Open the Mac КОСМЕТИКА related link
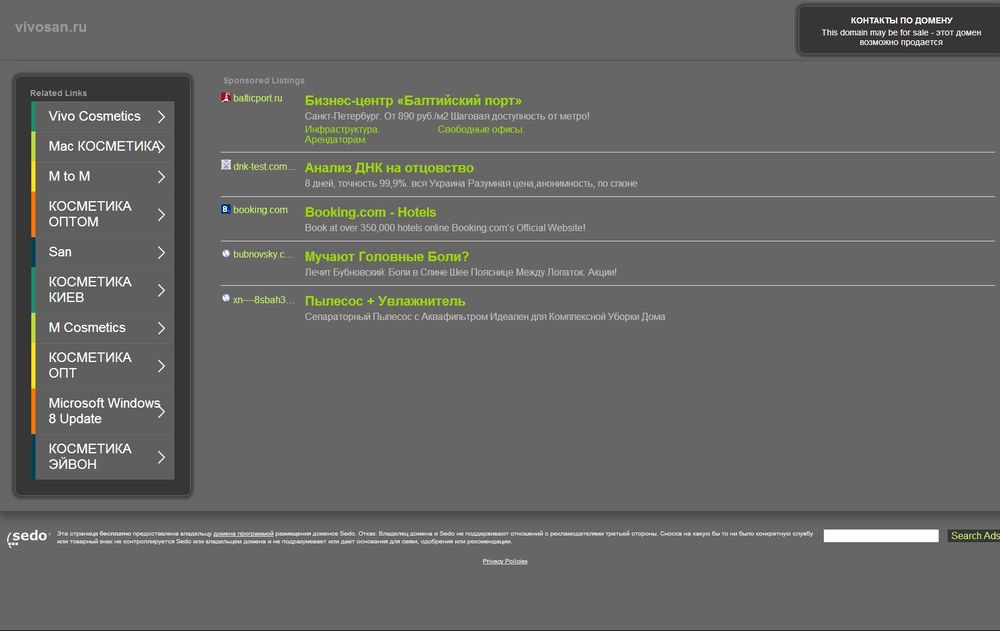 (x=103, y=146)
